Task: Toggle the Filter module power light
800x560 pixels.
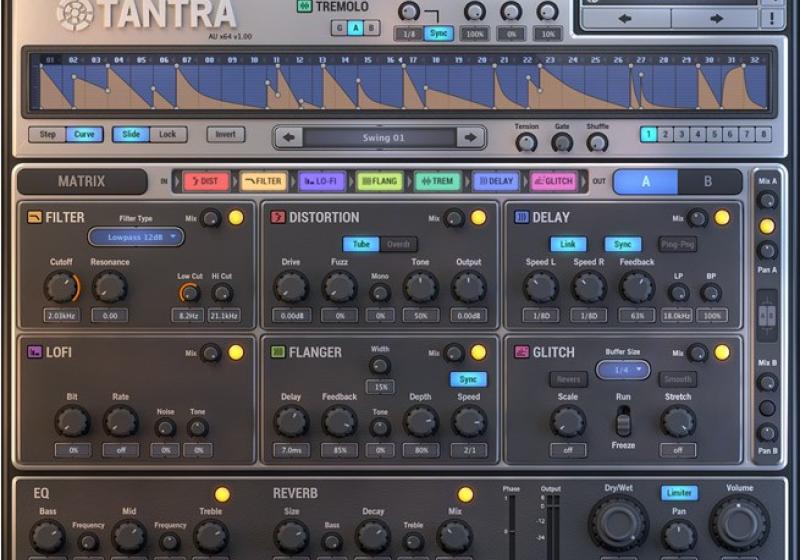Action: pyautogui.click(x=236, y=218)
